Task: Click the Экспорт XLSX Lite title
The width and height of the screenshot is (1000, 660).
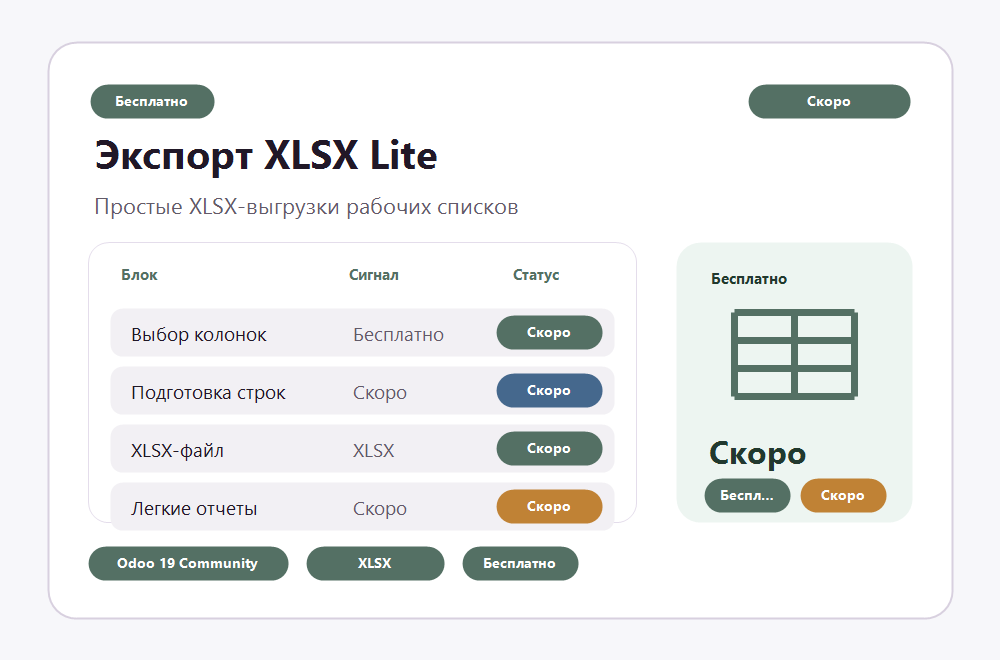Action: pyautogui.click(x=266, y=156)
